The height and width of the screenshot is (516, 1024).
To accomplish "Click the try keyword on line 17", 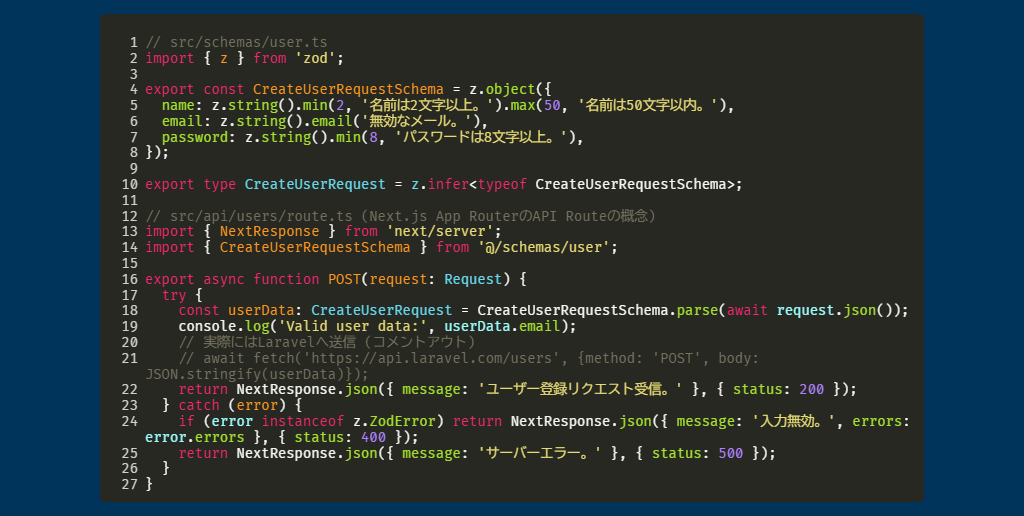I will 174,295.
